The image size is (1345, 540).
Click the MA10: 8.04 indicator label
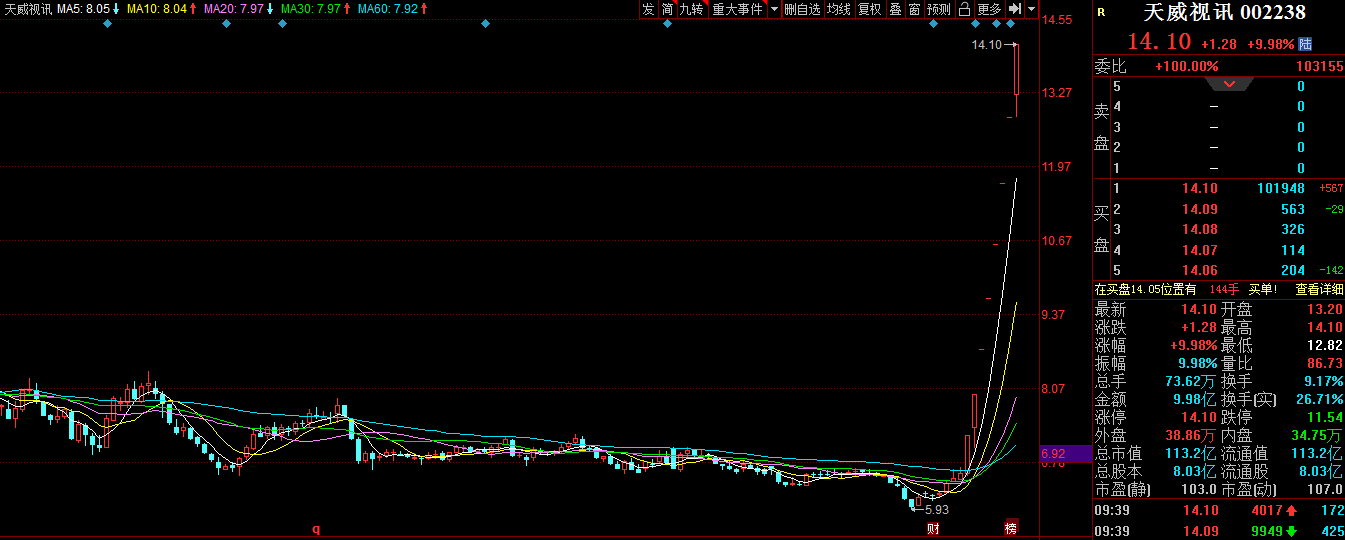[x=163, y=9]
